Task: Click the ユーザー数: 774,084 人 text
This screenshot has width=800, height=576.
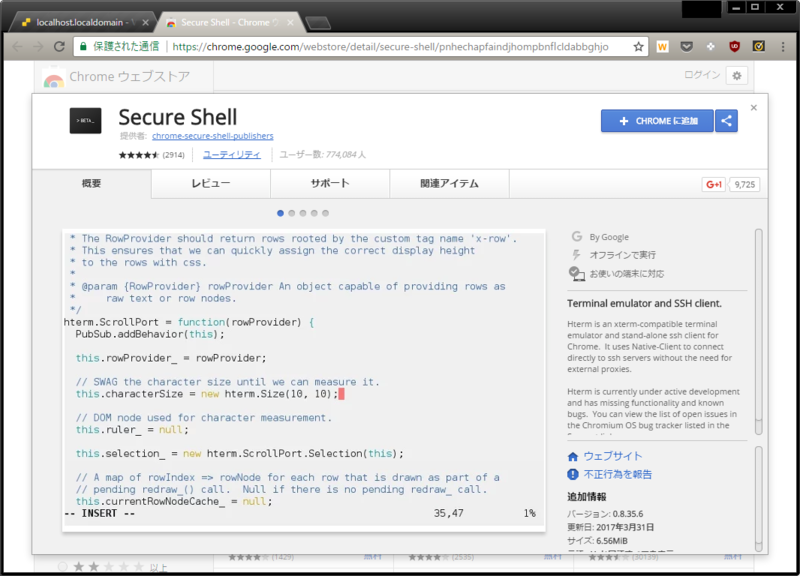Action: click(322, 155)
